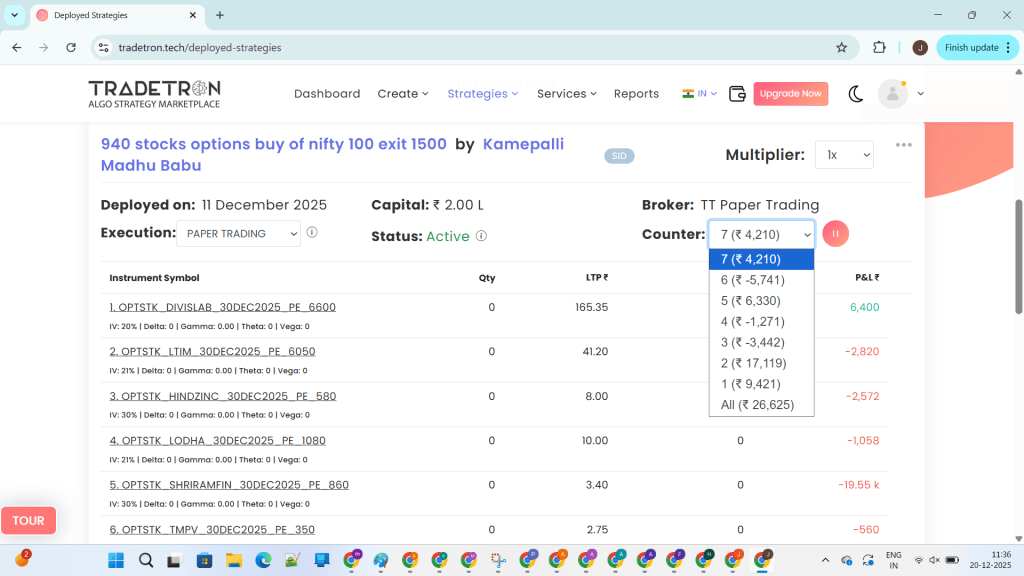This screenshot has width=1024, height=576.
Task: Click the info icon next to Active status
Action: 481,236
